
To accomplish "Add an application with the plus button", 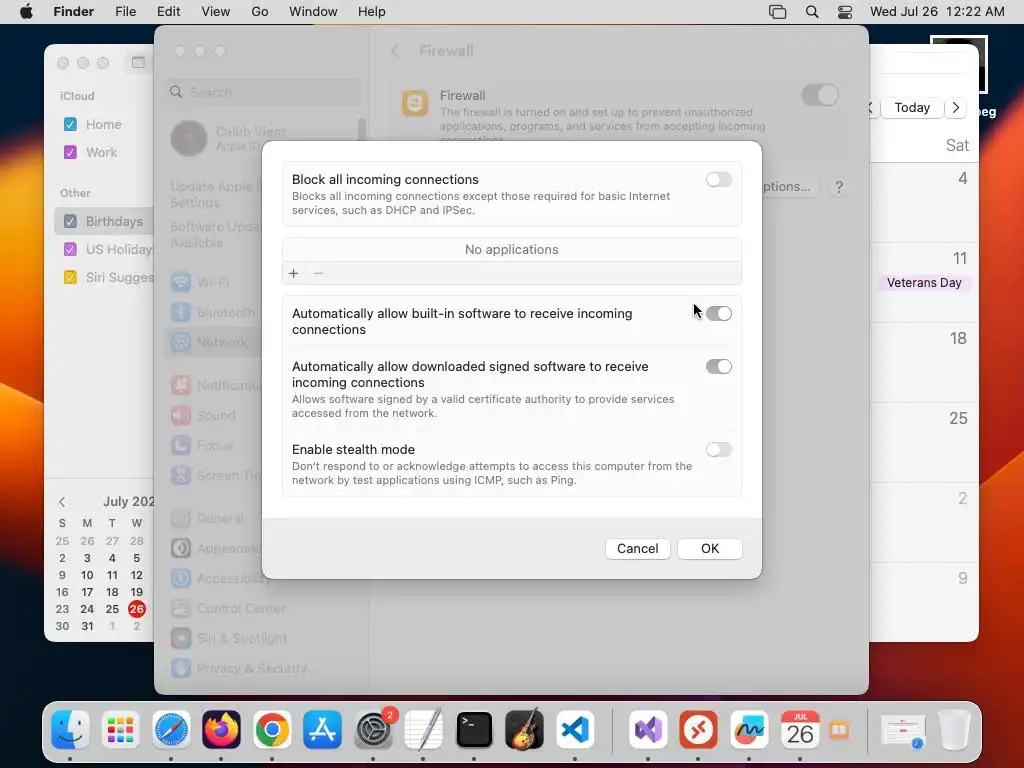I will click(294, 273).
